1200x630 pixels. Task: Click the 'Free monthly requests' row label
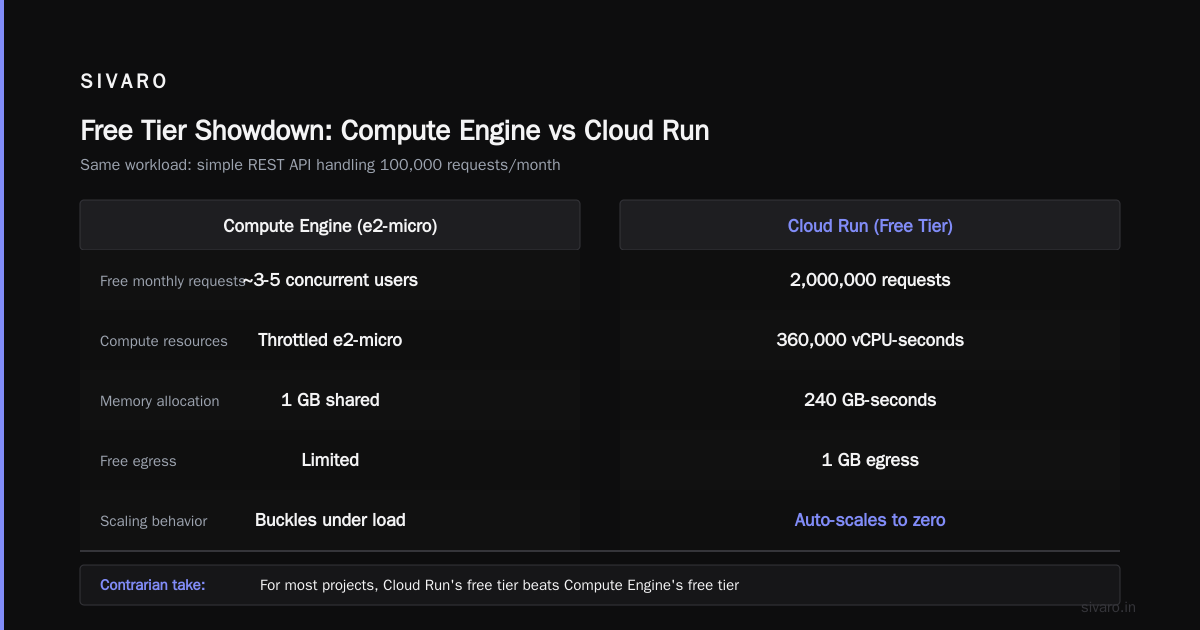(172, 281)
